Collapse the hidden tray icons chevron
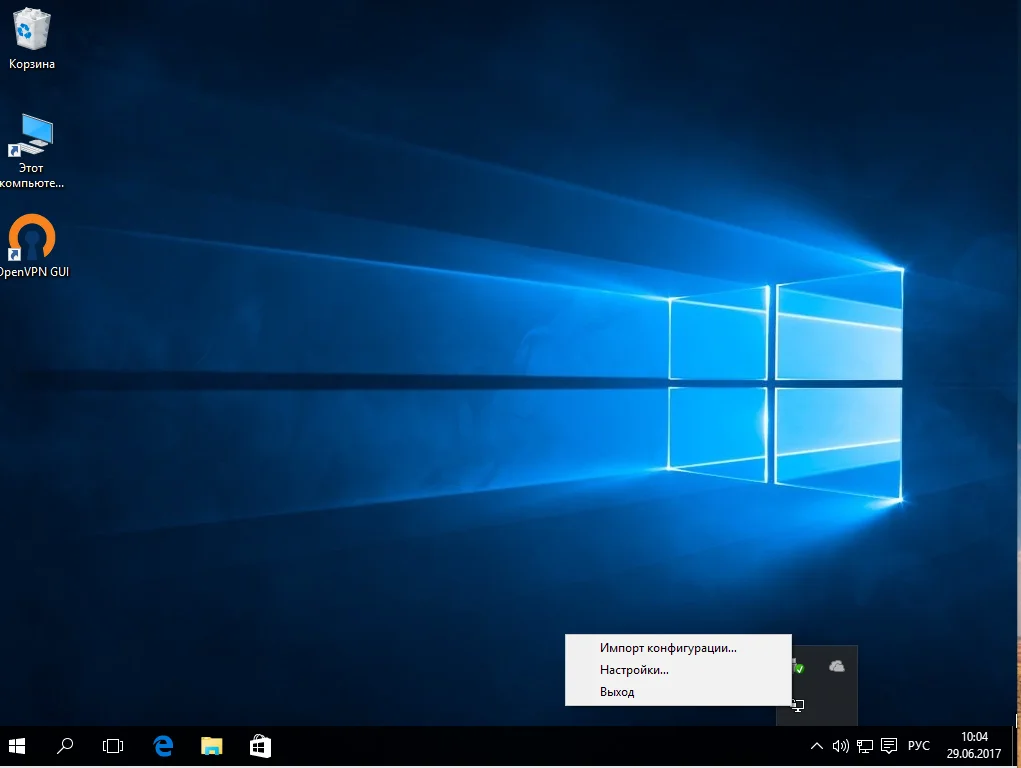1021x768 pixels. coord(816,746)
